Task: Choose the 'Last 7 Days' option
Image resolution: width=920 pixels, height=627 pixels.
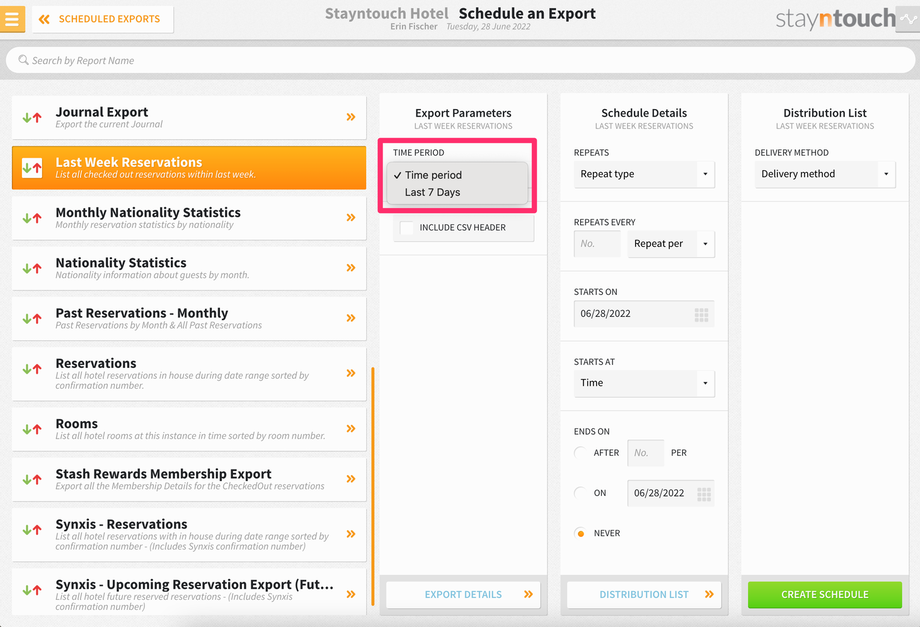Action: pyautogui.click(x=458, y=192)
